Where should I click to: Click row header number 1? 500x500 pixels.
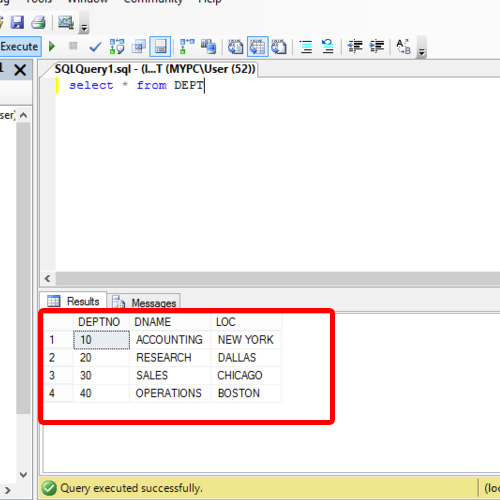coord(58,340)
